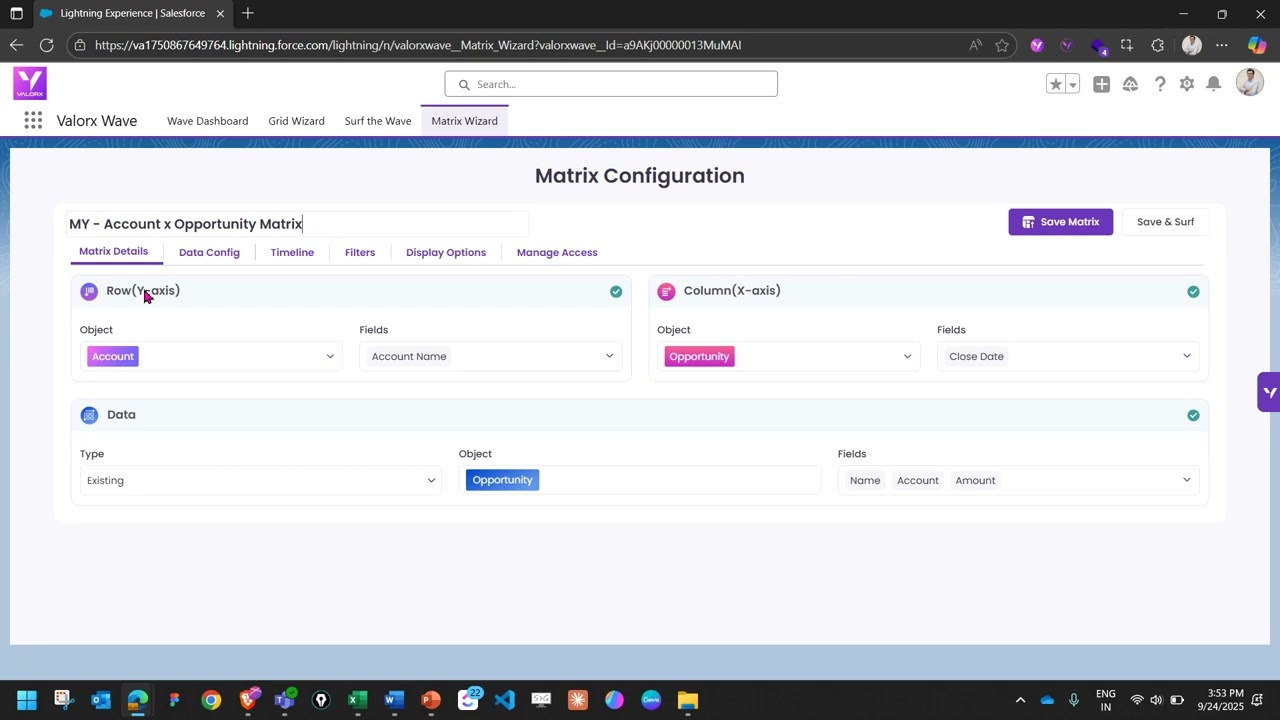Click the Salesforce global Search box
1280x720 pixels.
611,84
